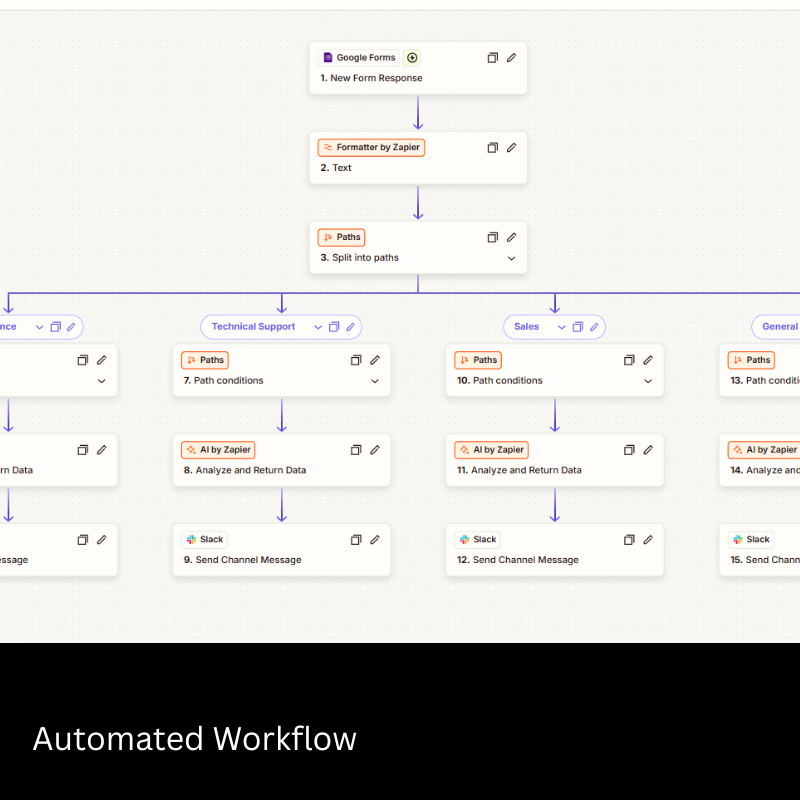Rename the leftmost partially visible path
Image resolution: width=800 pixels, height=800 pixels.
(71, 327)
